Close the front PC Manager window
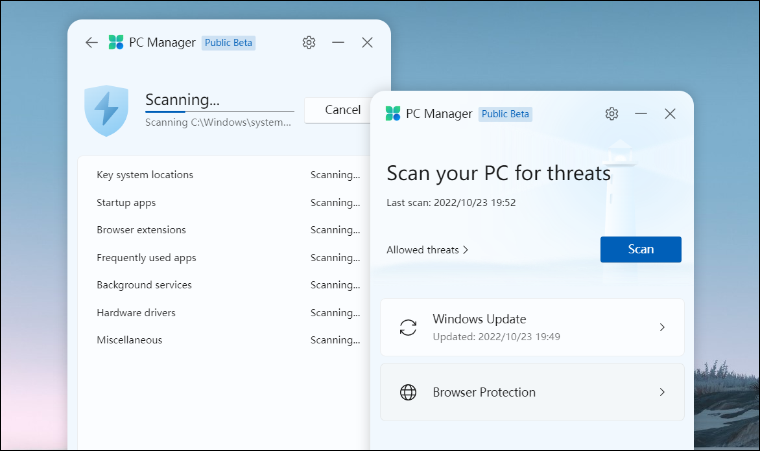 point(670,113)
